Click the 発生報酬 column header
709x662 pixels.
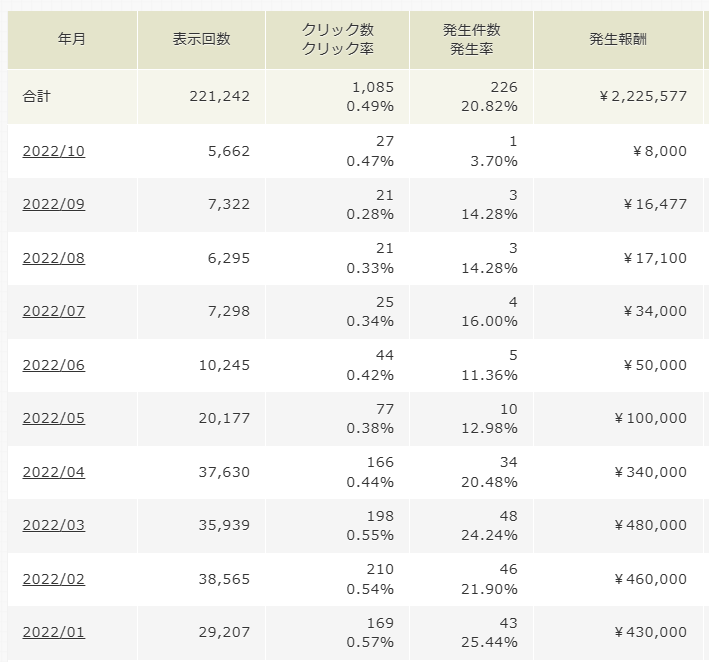(618, 40)
